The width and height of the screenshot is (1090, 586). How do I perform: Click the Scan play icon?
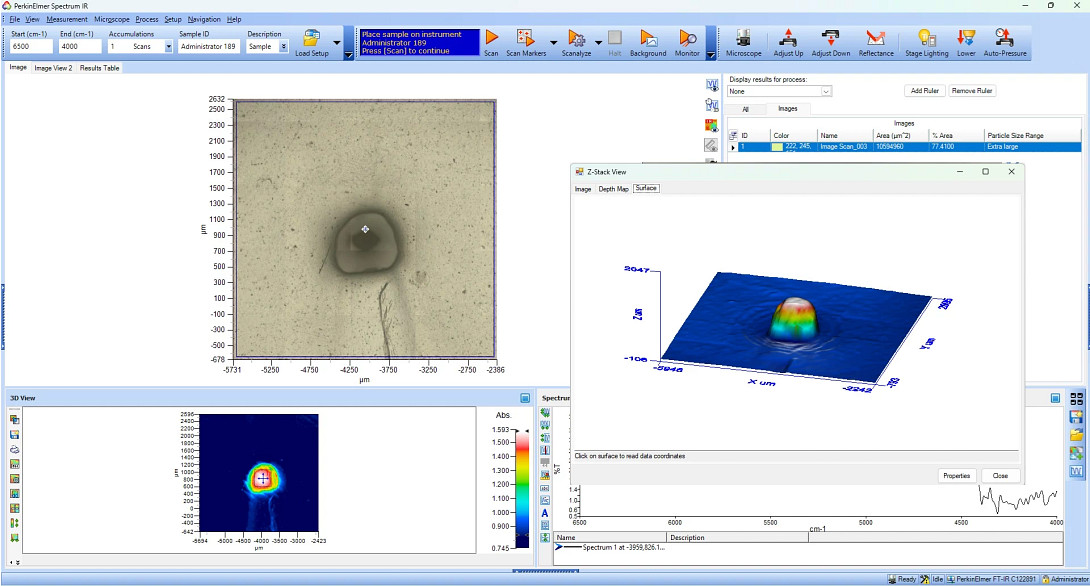tap(491, 38)
